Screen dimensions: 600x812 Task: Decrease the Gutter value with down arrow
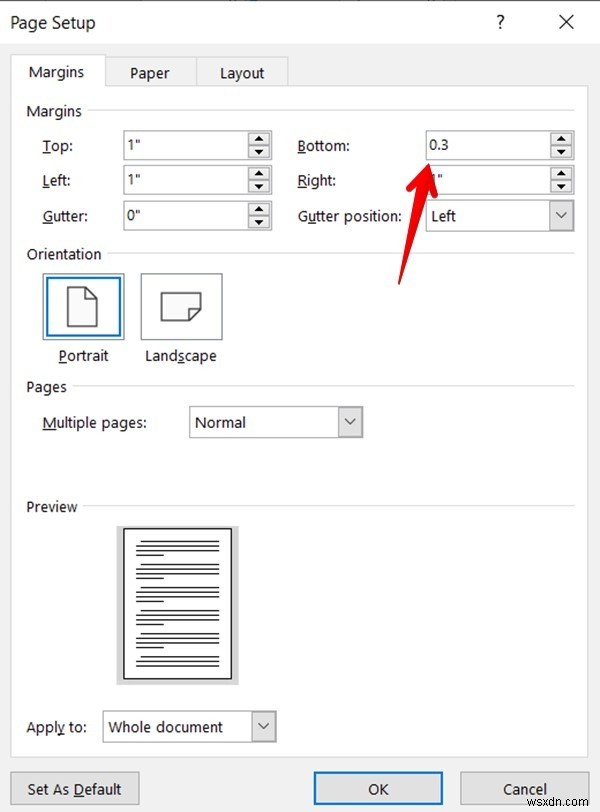pyautogui.click(x=259, y=222)
